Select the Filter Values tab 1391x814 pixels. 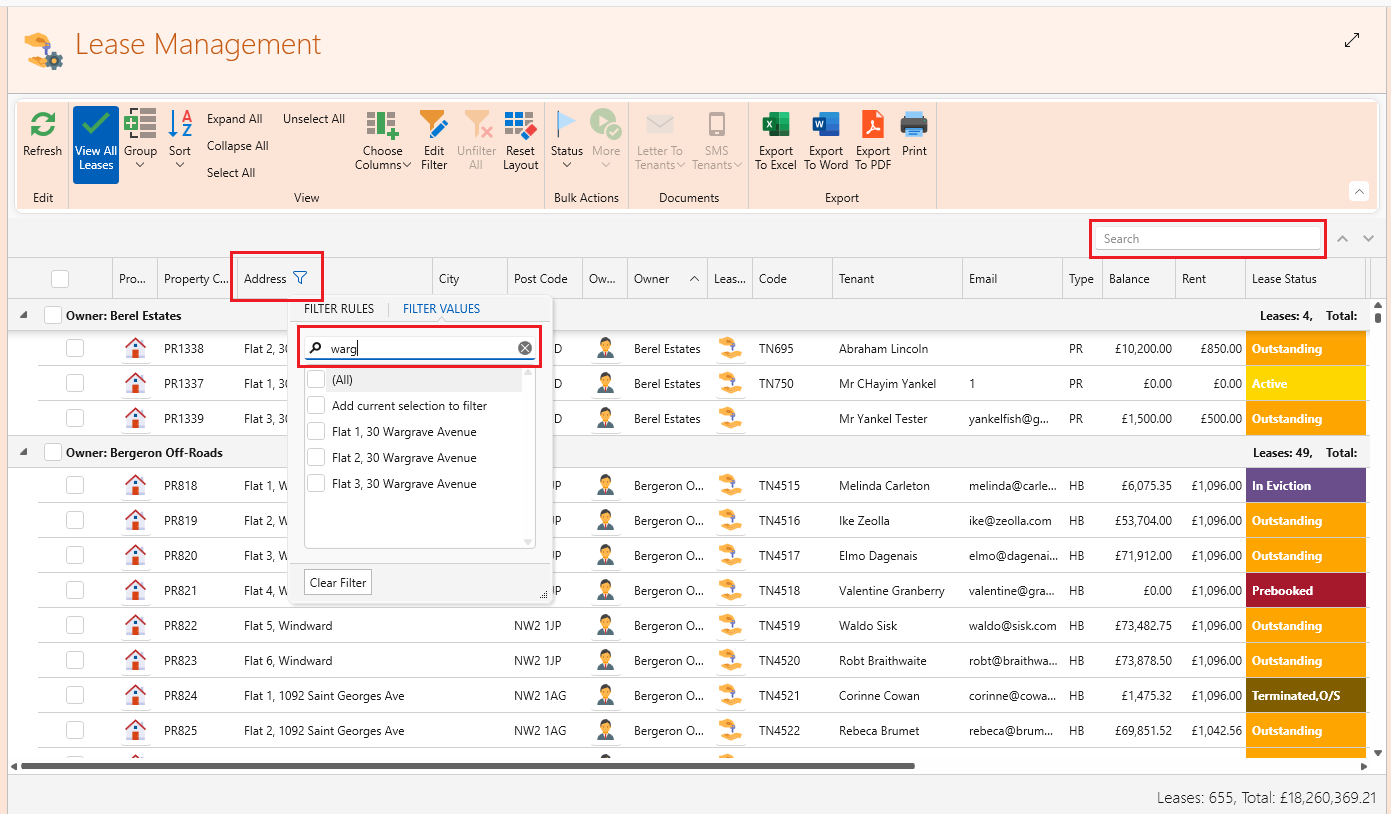pyautogui.click(x=441, y=309)
